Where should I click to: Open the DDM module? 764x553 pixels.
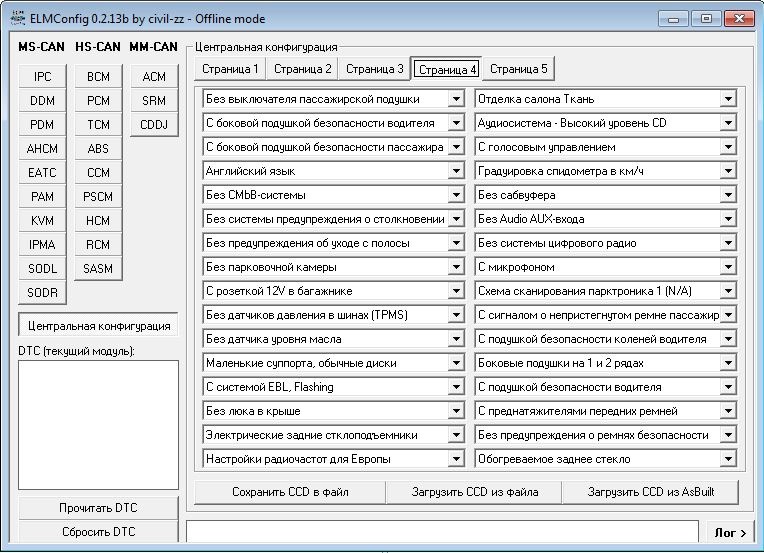coord(42,100)
